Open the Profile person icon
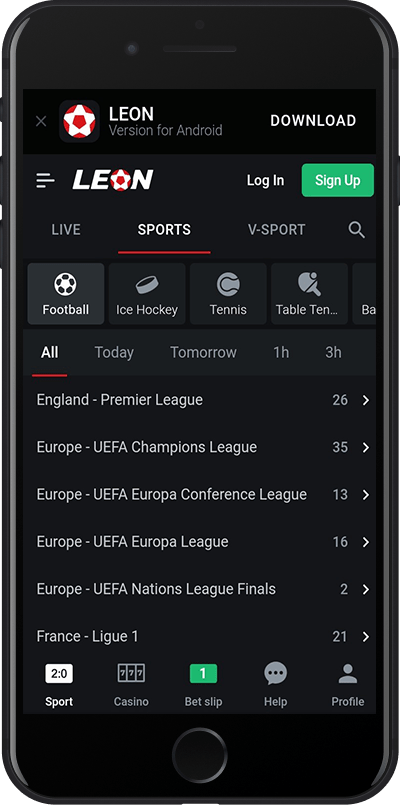 (348, 674)
